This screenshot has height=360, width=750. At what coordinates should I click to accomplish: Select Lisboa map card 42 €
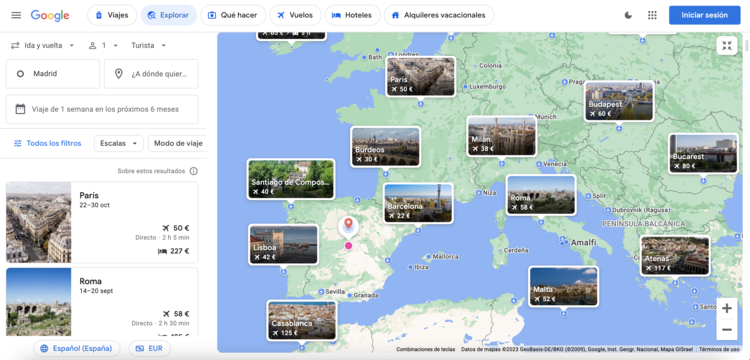283,245
